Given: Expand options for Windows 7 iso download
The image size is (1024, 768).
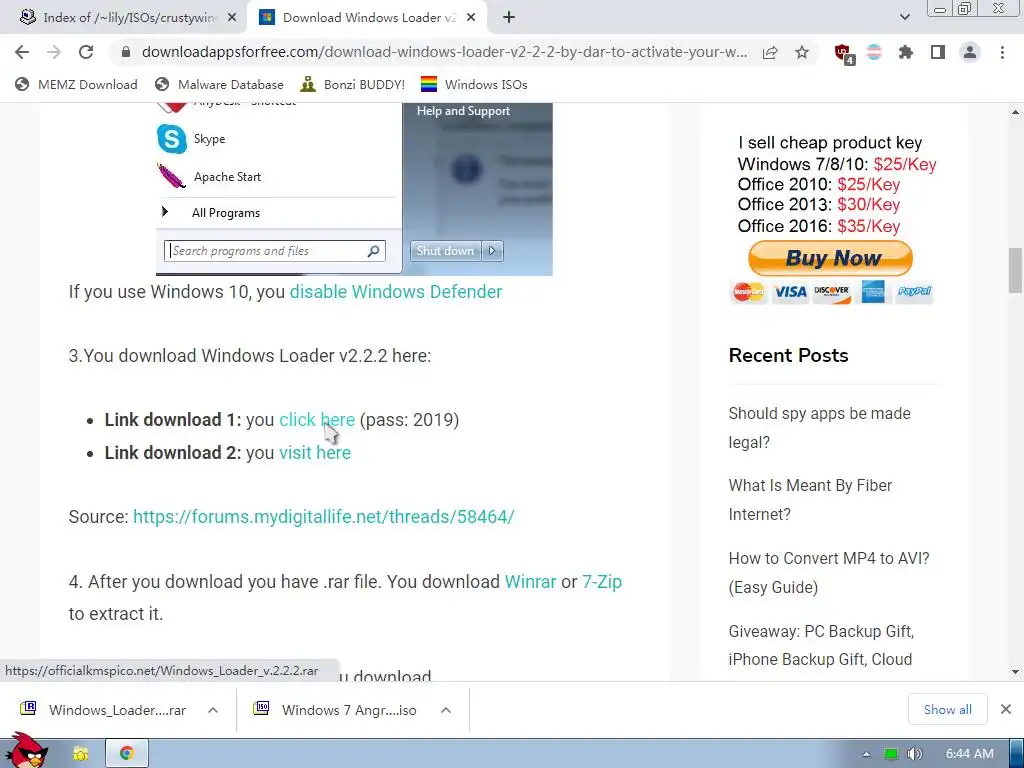Looking at the screenshot, I should point(446,710).
